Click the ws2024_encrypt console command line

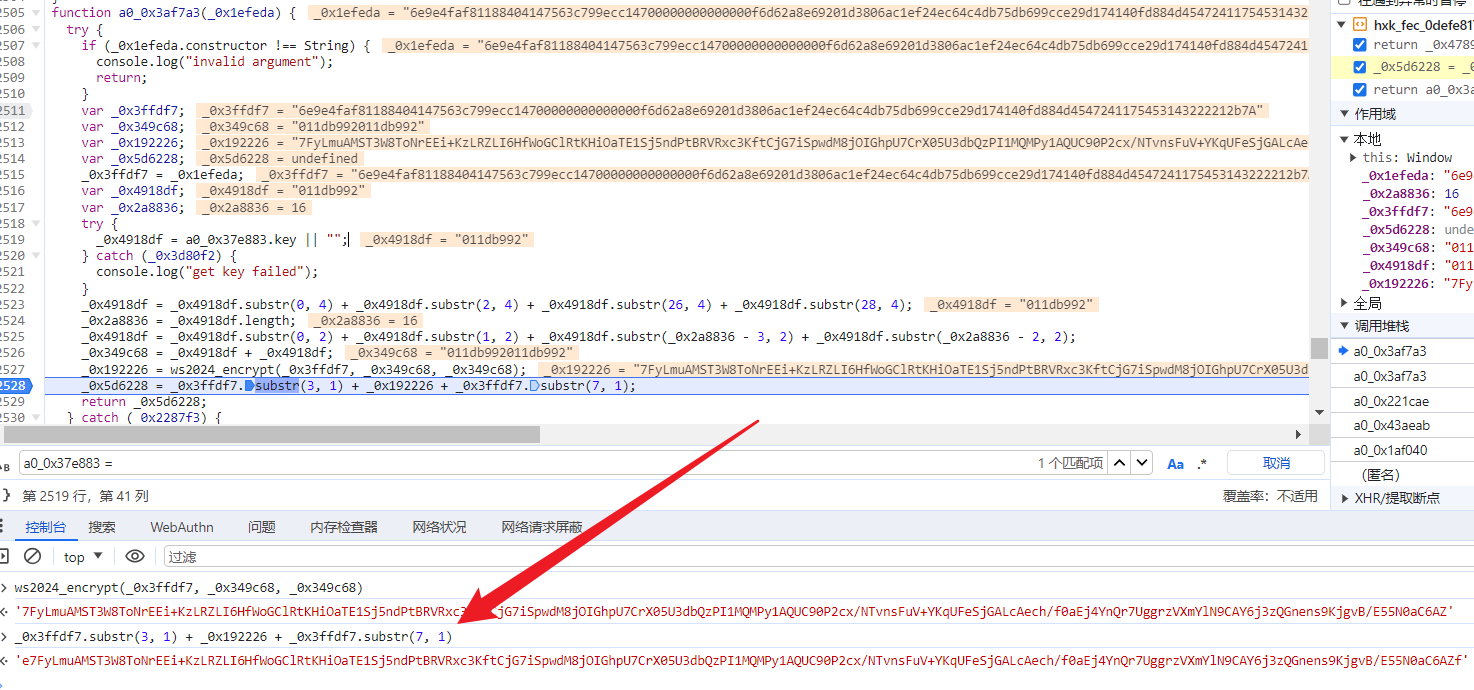point(188,588)
